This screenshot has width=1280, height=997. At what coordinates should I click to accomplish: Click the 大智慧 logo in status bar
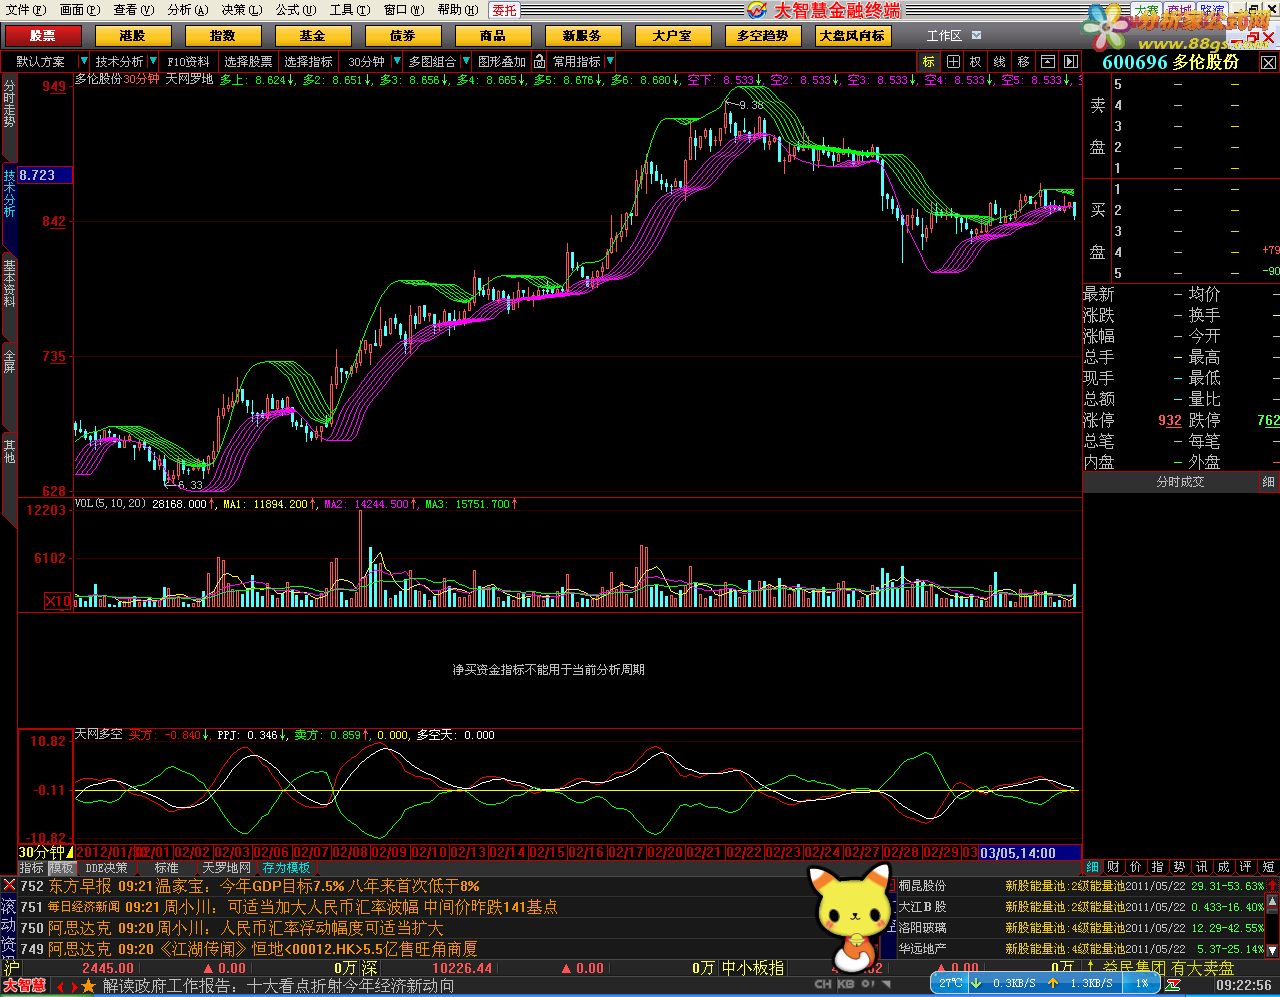pyautogui.click(x=24, y=985)
